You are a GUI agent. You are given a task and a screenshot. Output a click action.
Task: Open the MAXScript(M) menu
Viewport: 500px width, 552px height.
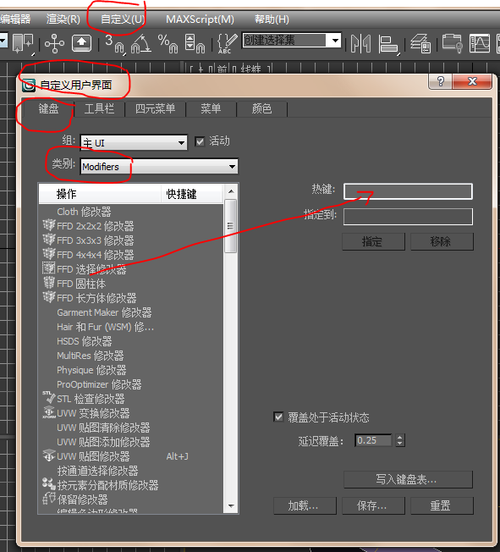click(x=200, y=19)
